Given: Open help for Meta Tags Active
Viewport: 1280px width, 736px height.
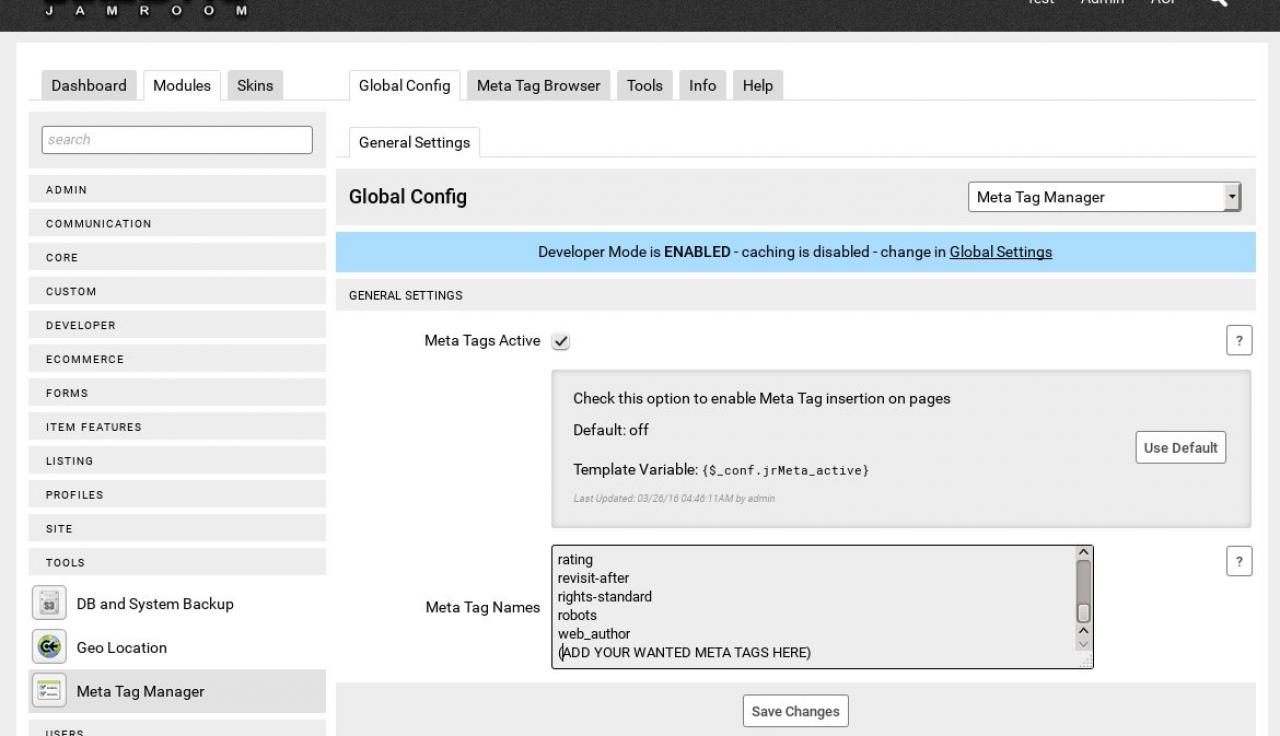Looking at the screenshot, I should coord(1238,341).
